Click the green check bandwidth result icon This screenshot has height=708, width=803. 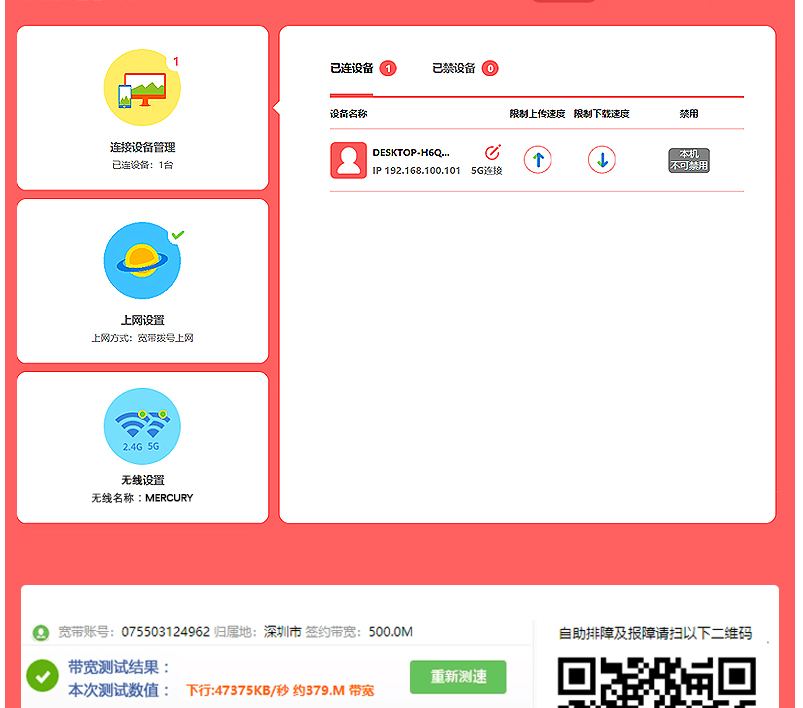43,676
